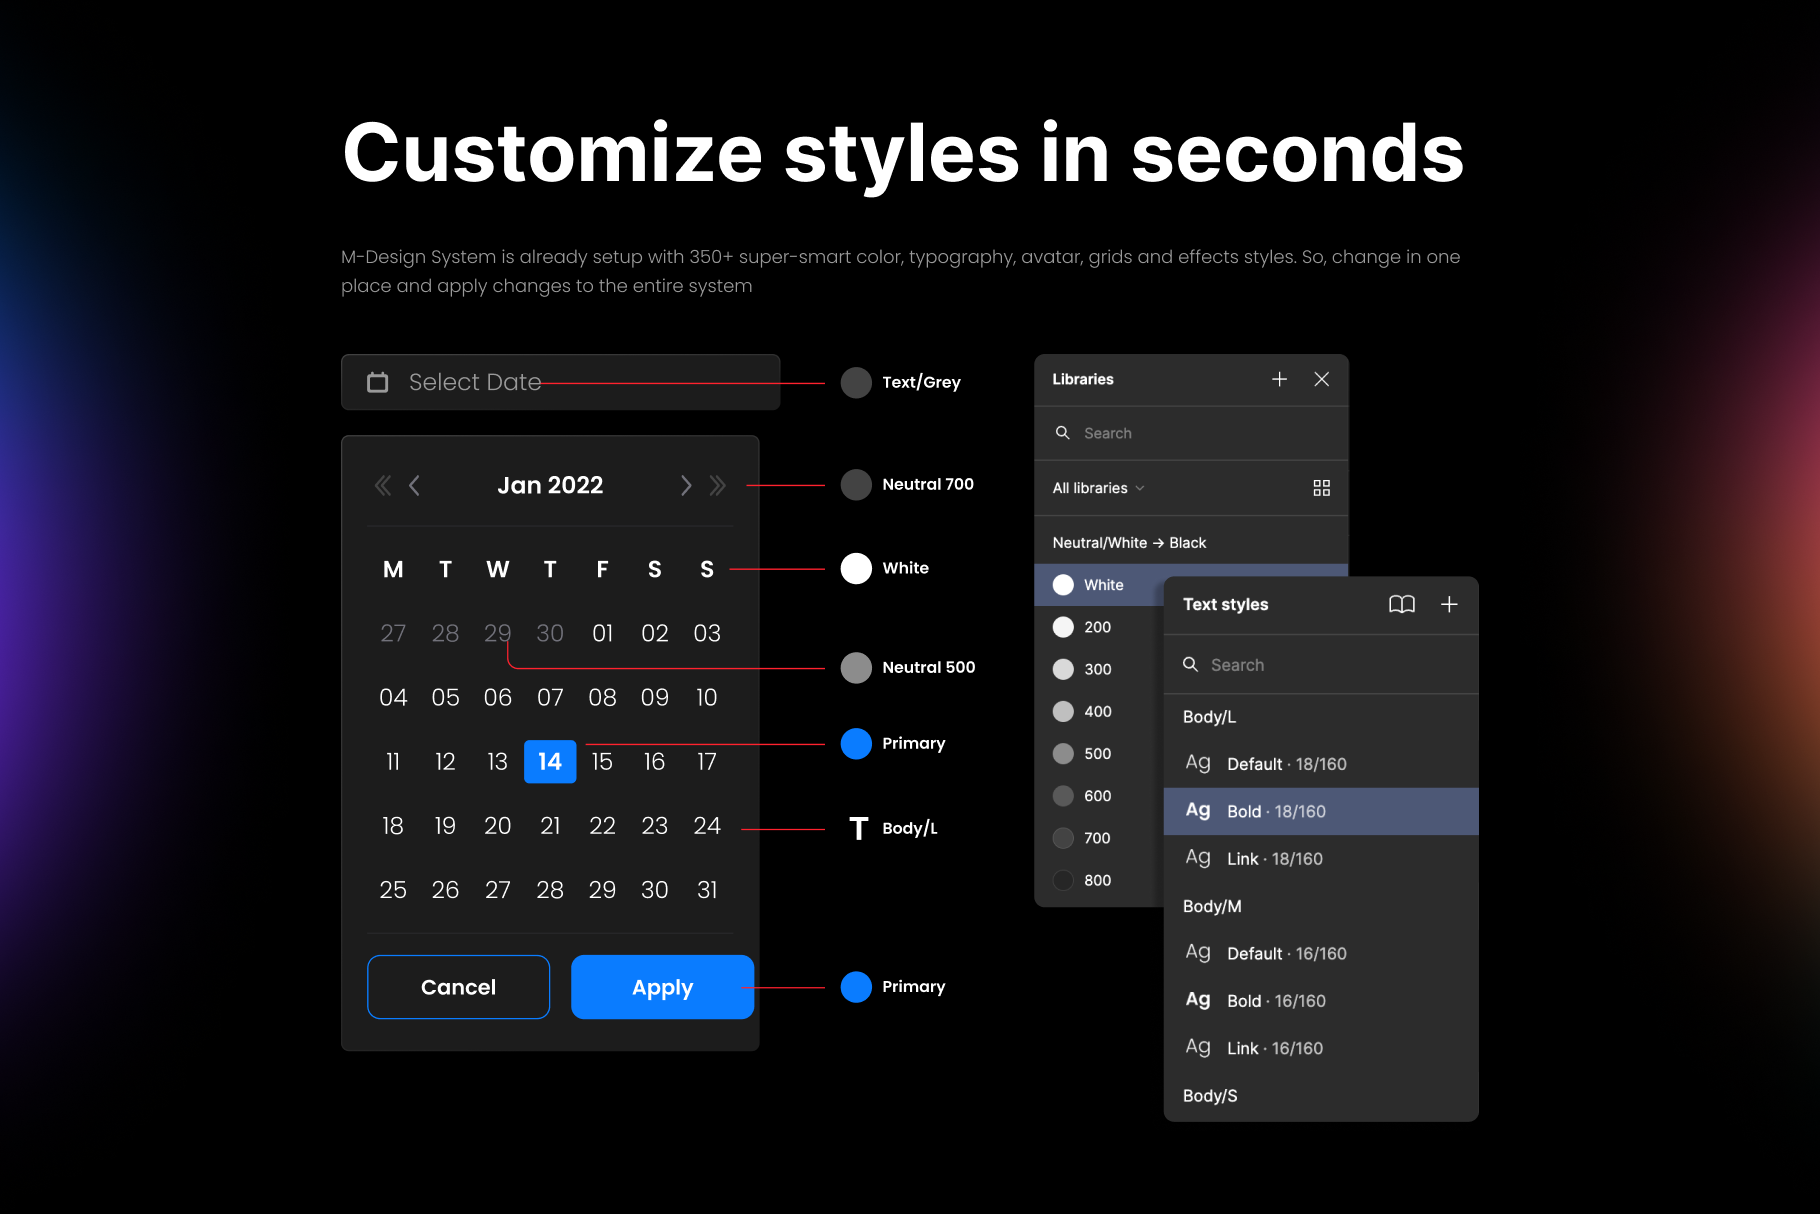The height and width of the screenshot is (1214, 1820).
Task: Go to previous year with double-left chevron
Action: pos(382,486)
